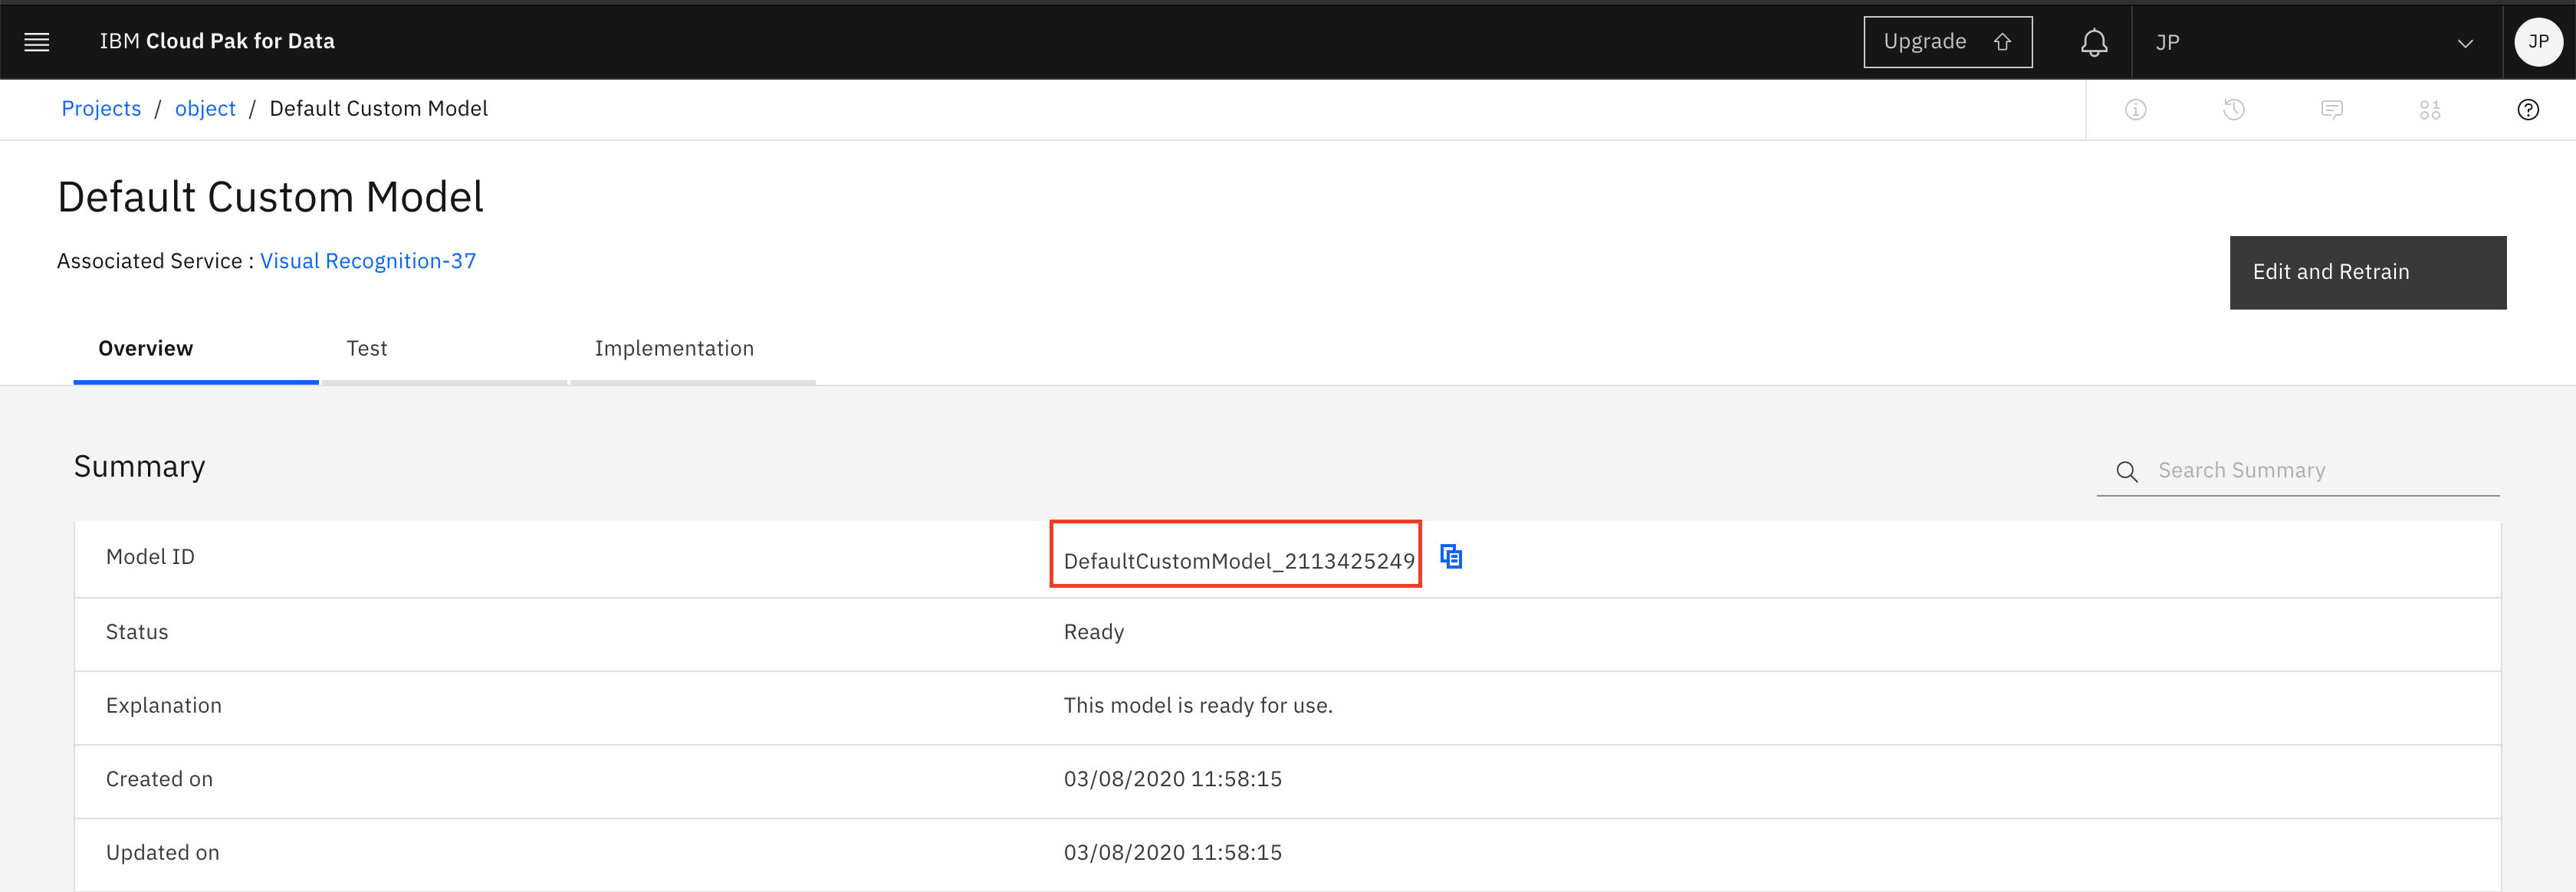Copy the Model ID to clipboard
Viewport: 2576px width, 892px height.
tap(1451, 557)
